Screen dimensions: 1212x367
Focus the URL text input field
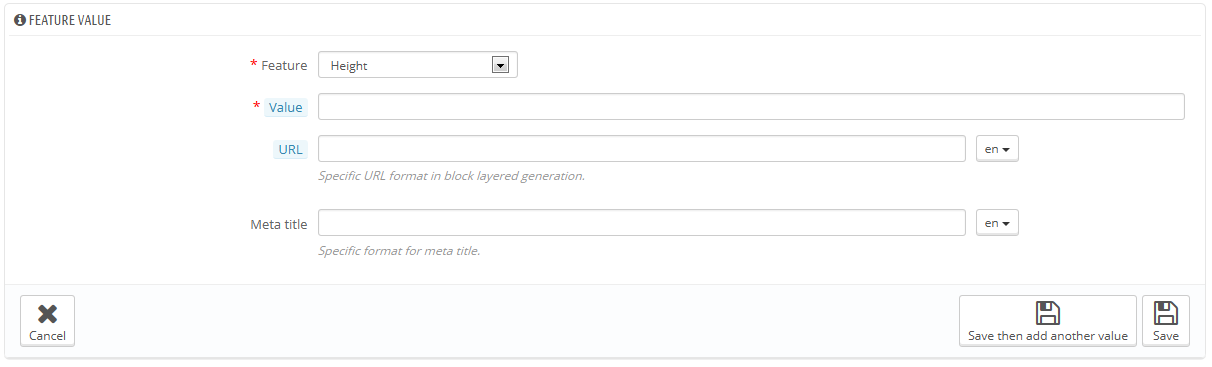coord(641,149)
